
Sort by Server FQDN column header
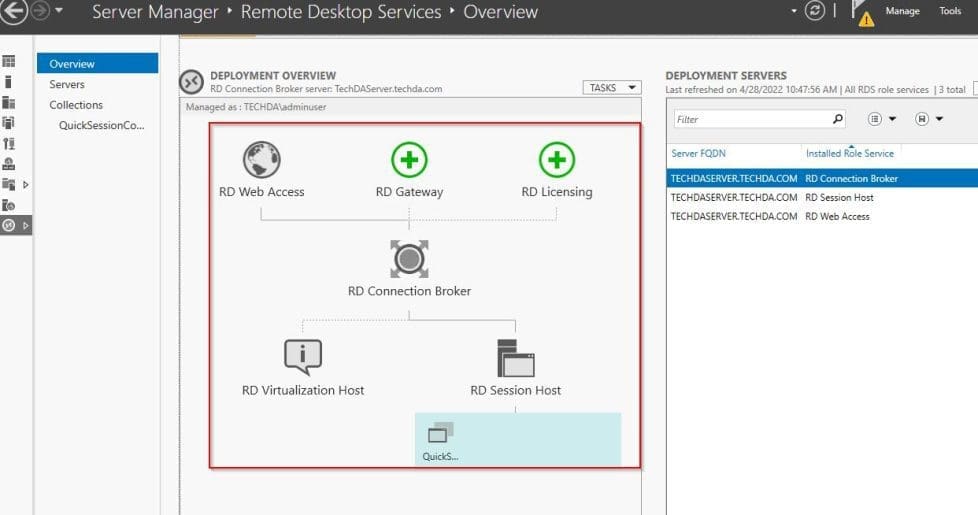tap(700, 153)
